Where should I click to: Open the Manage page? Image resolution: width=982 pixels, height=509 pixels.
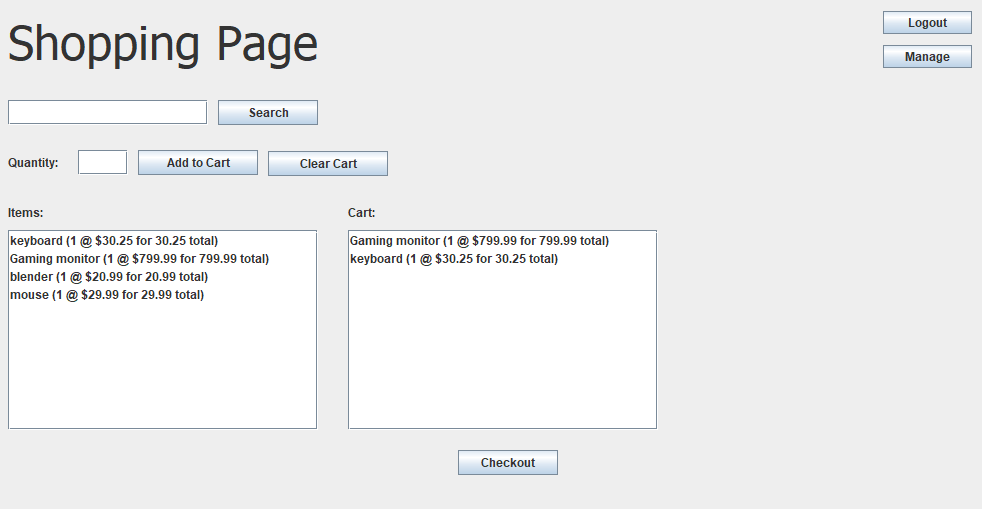pyautogui.click(x=927, y=57)
